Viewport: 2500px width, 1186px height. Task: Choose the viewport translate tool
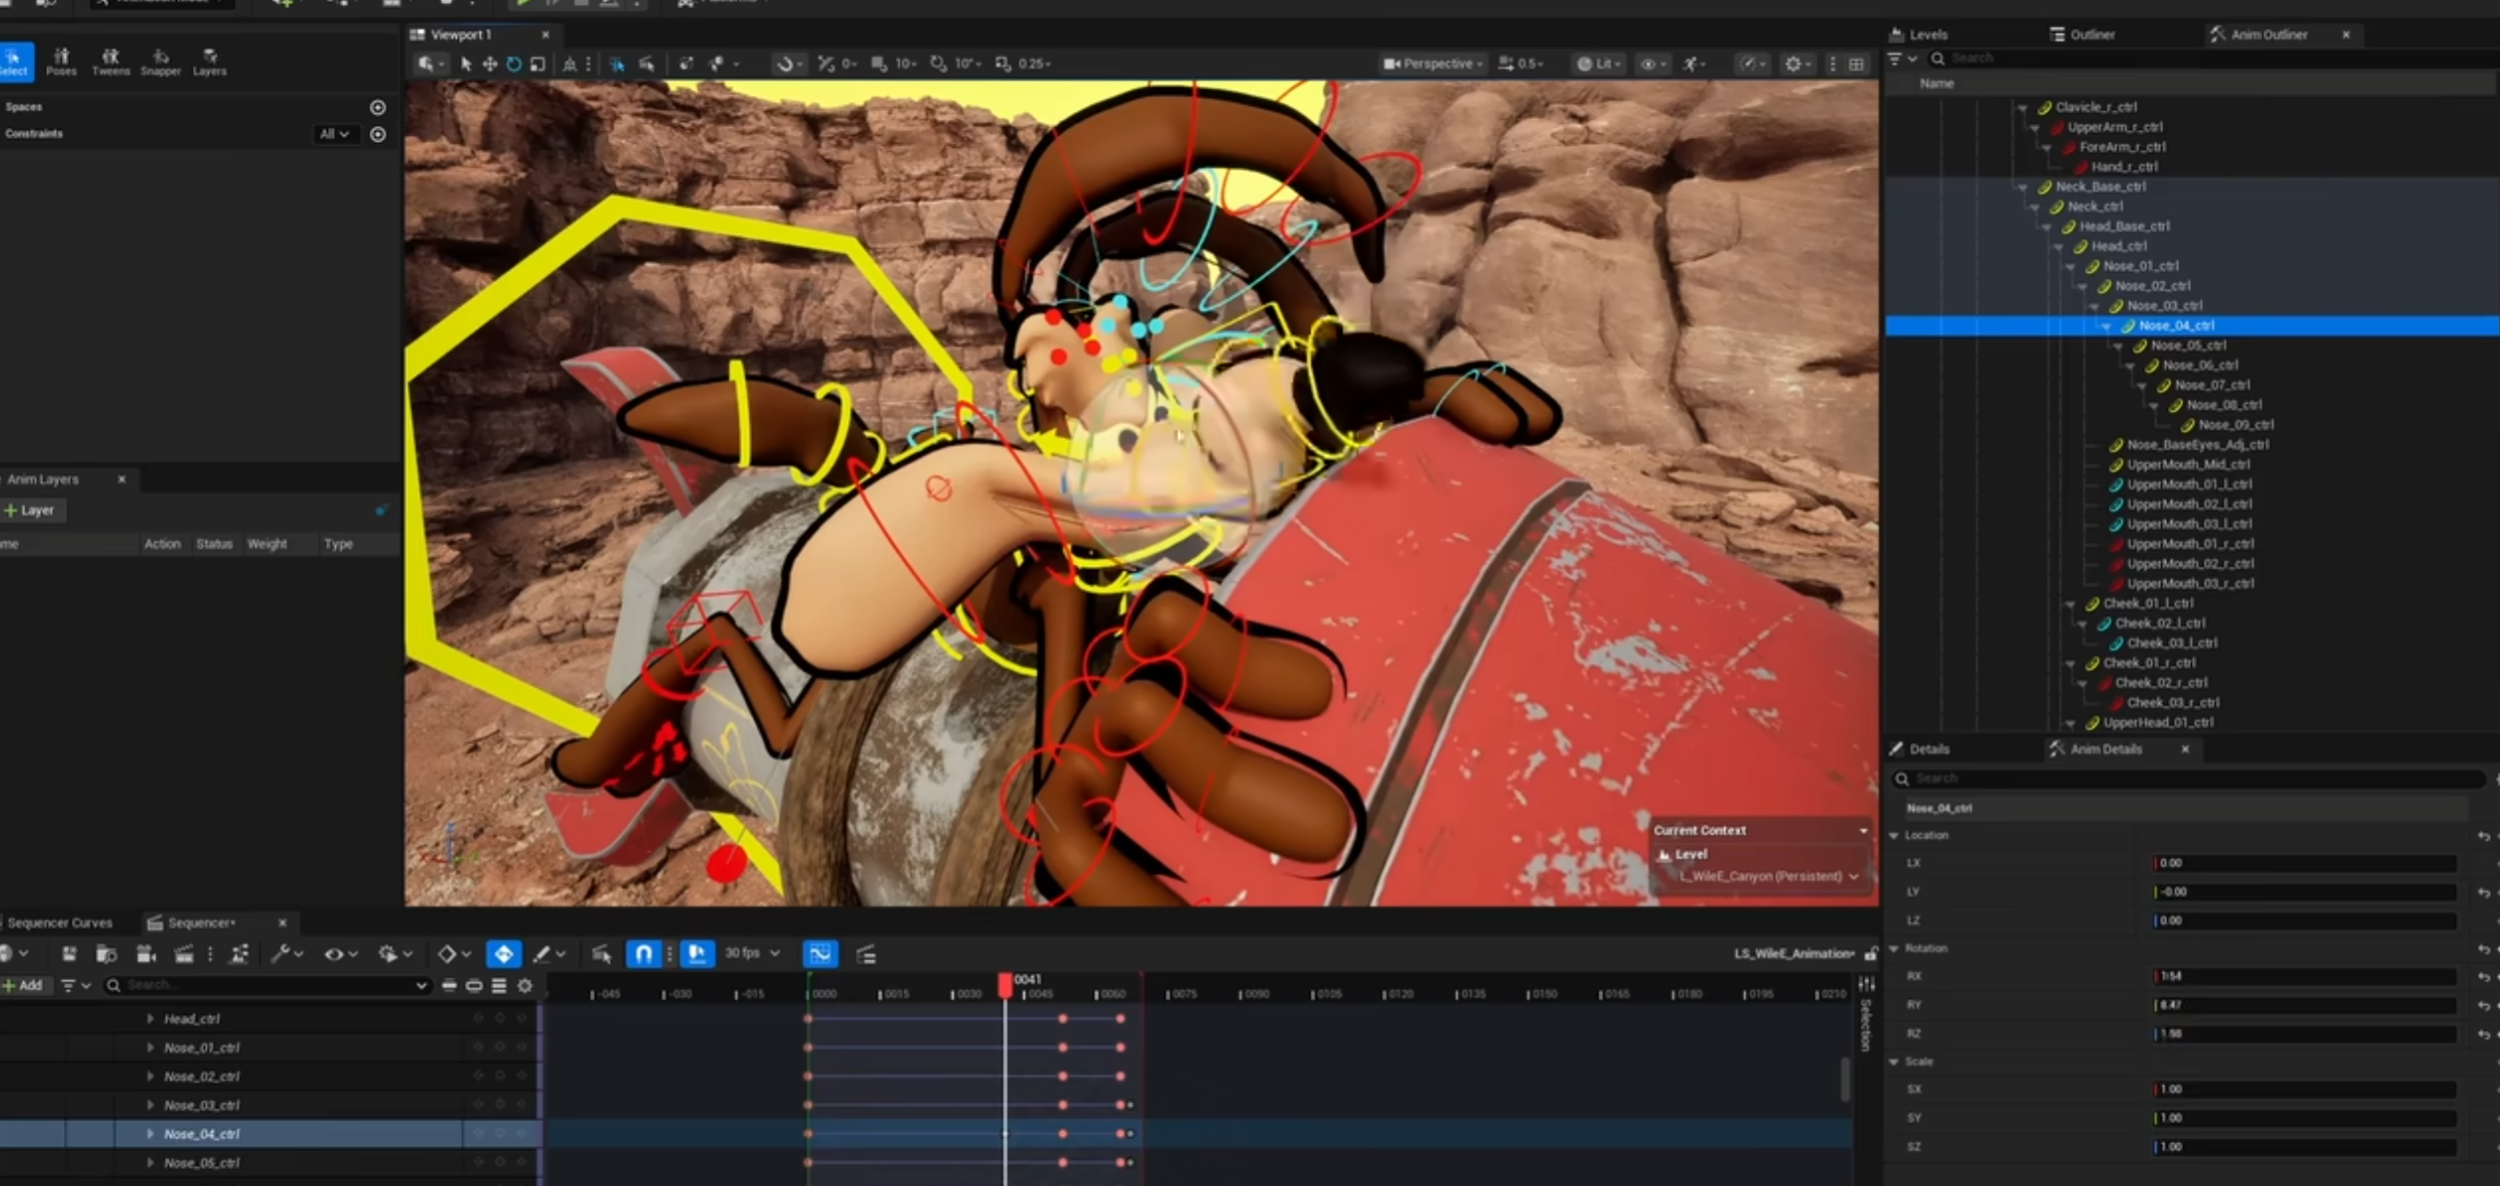(x=490, y=64)
